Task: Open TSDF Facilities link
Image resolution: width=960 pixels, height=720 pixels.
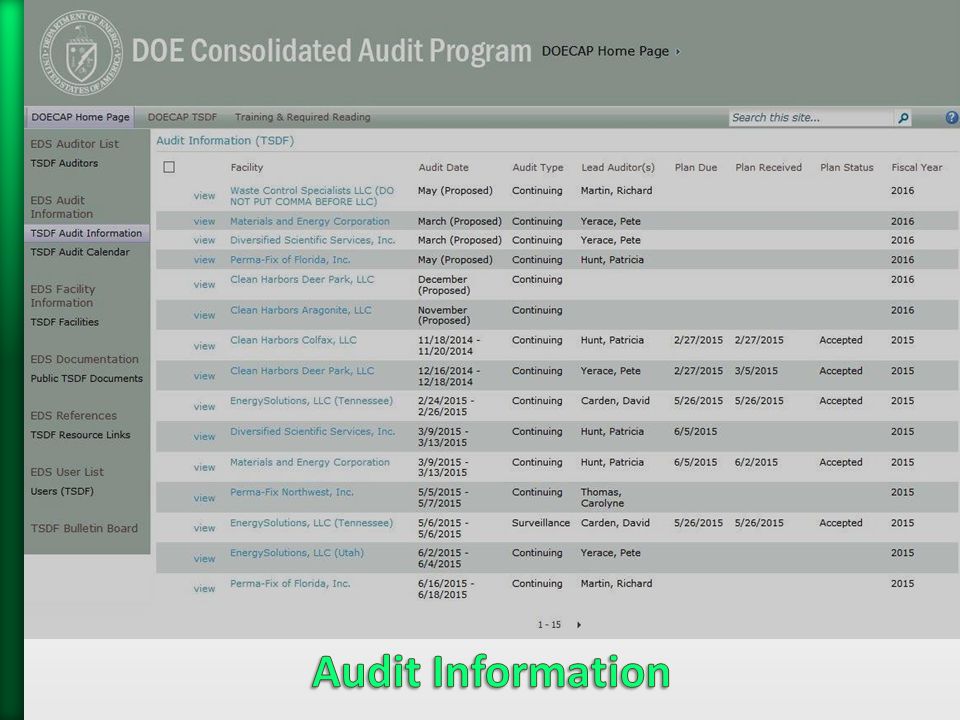Action: pos(64,321)
